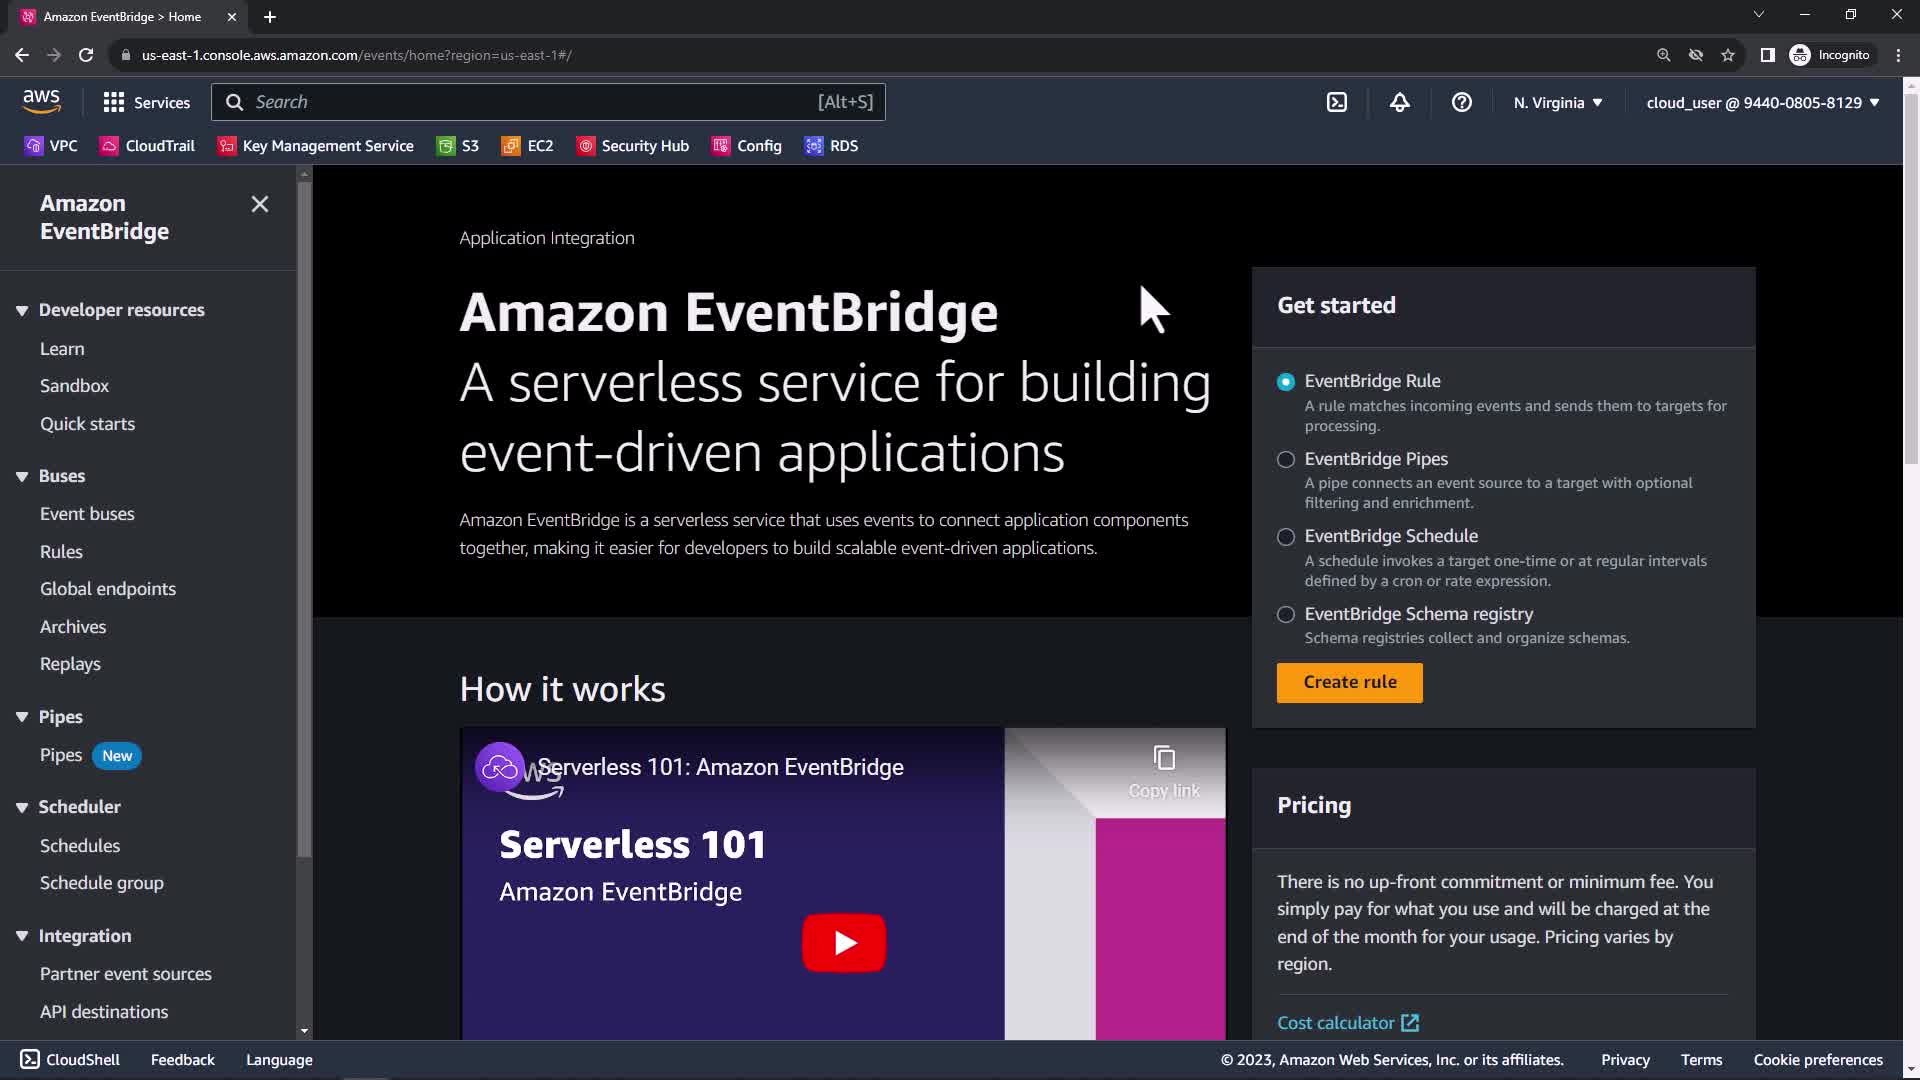The image size is (1920, 1080).
Task: Open CloudShell icon in top navigation bar
Action: pos(1337,102)
